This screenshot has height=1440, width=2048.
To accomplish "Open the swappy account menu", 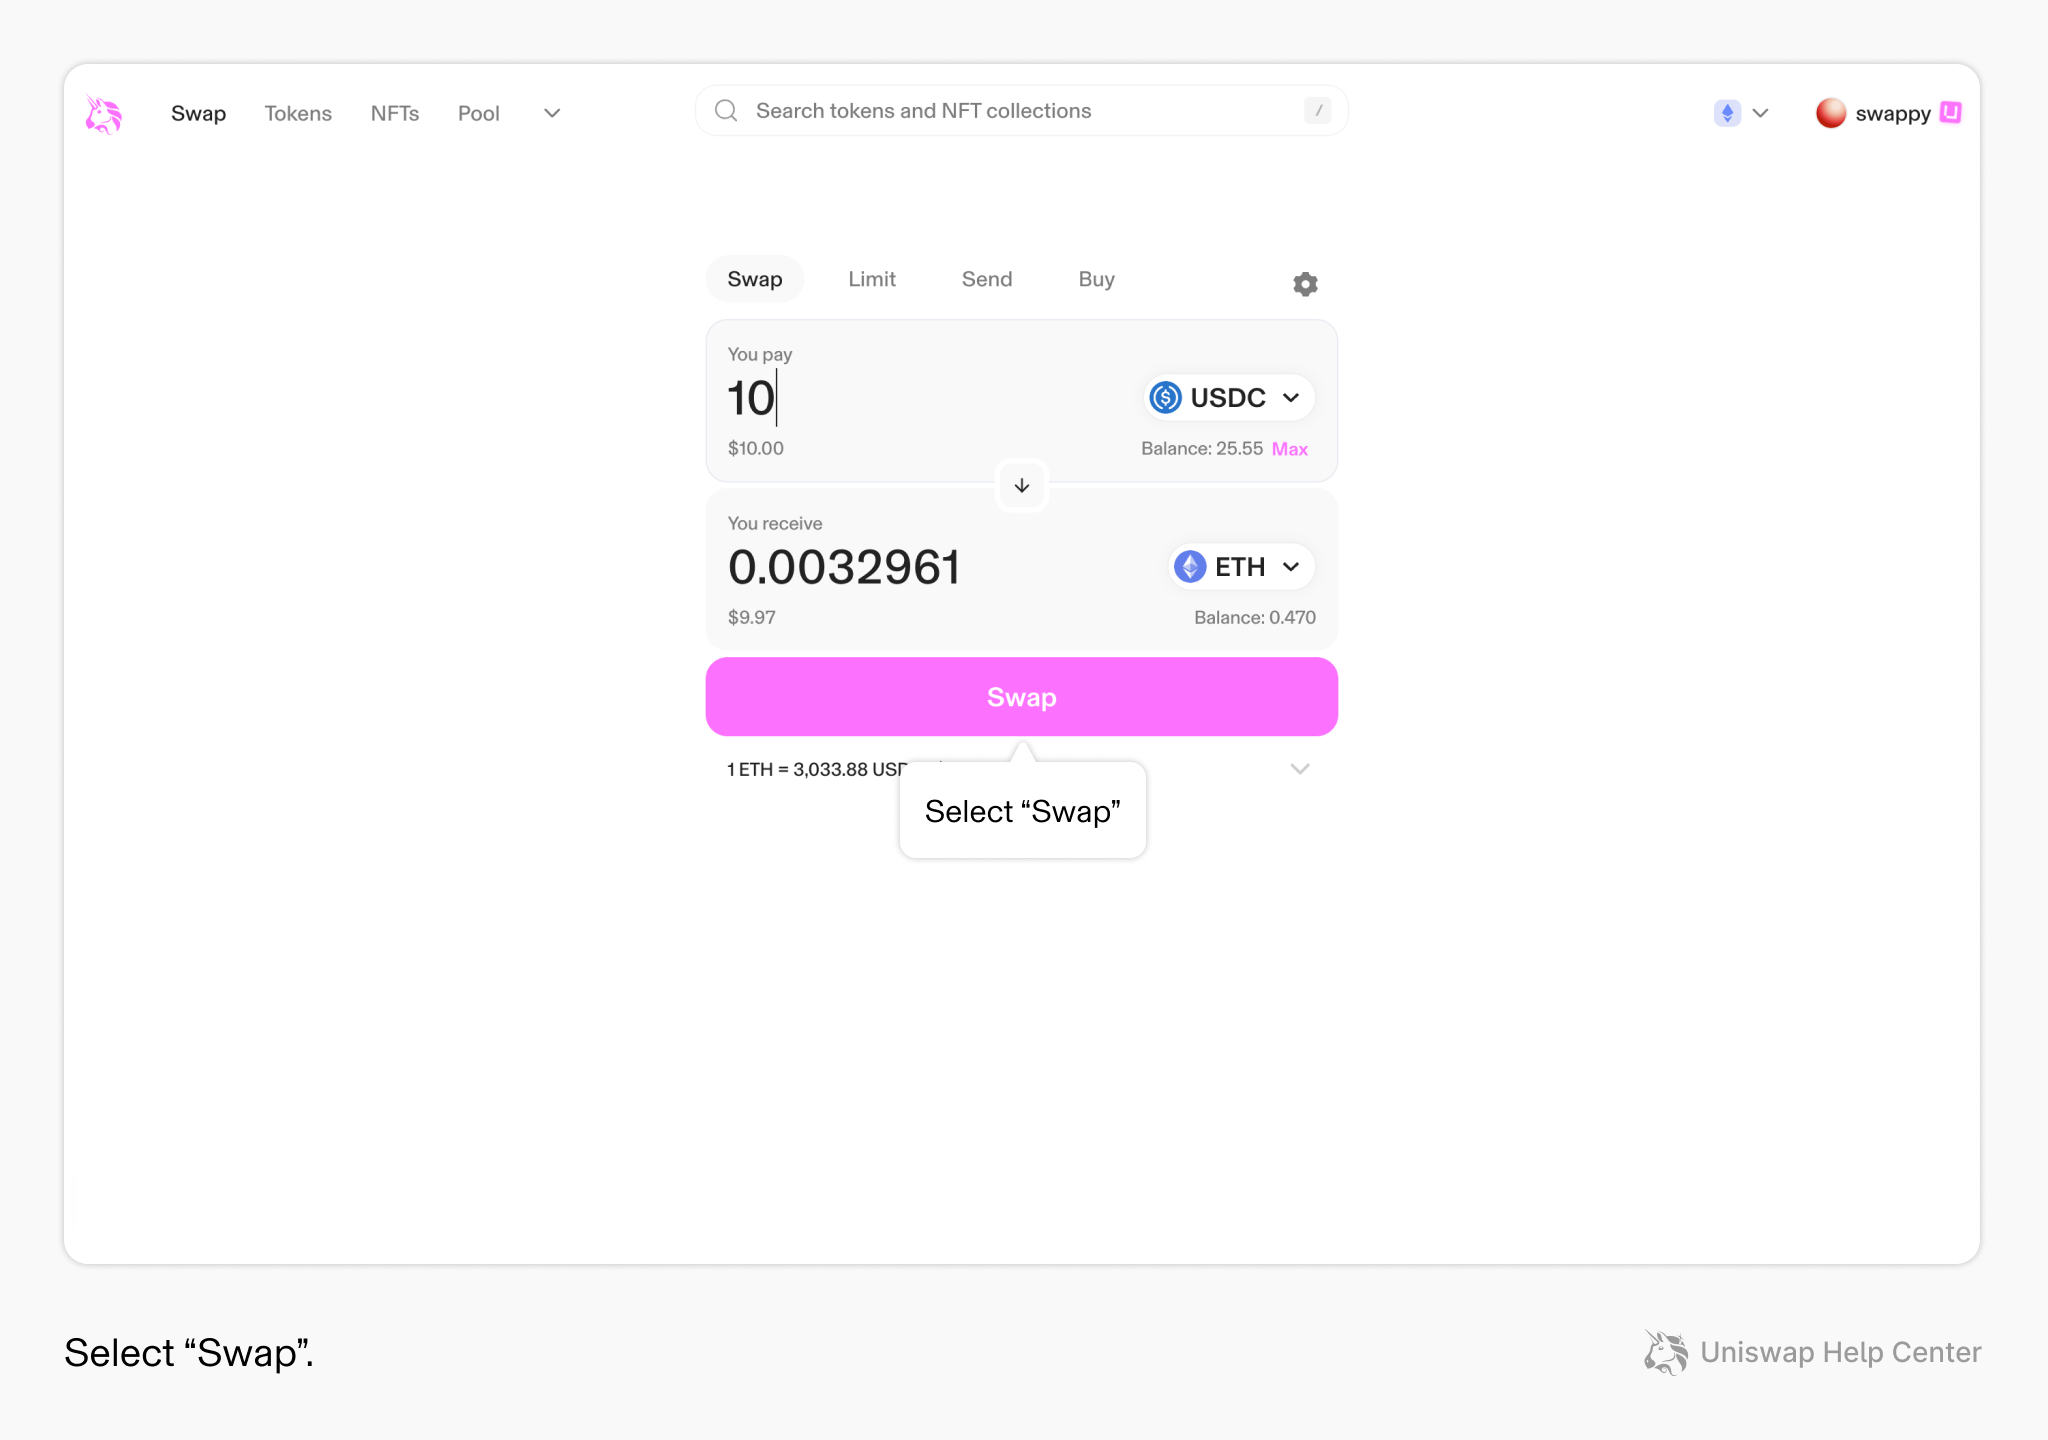I will [1888, 113].
